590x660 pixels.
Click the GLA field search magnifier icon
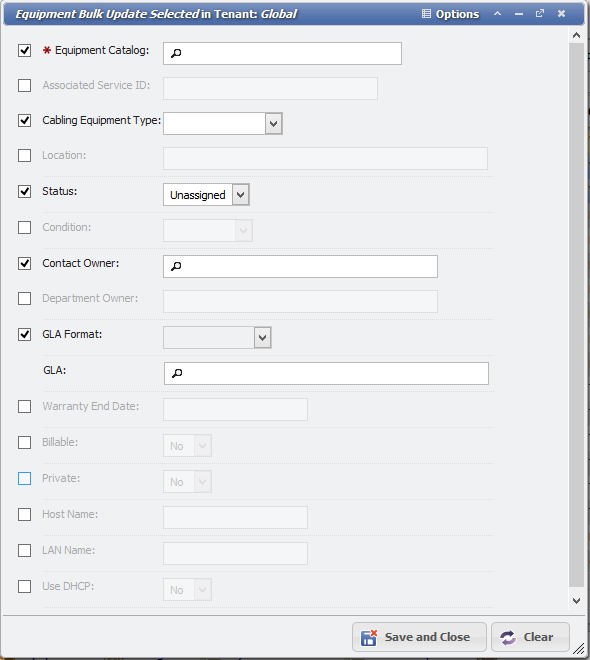(177, 373)
